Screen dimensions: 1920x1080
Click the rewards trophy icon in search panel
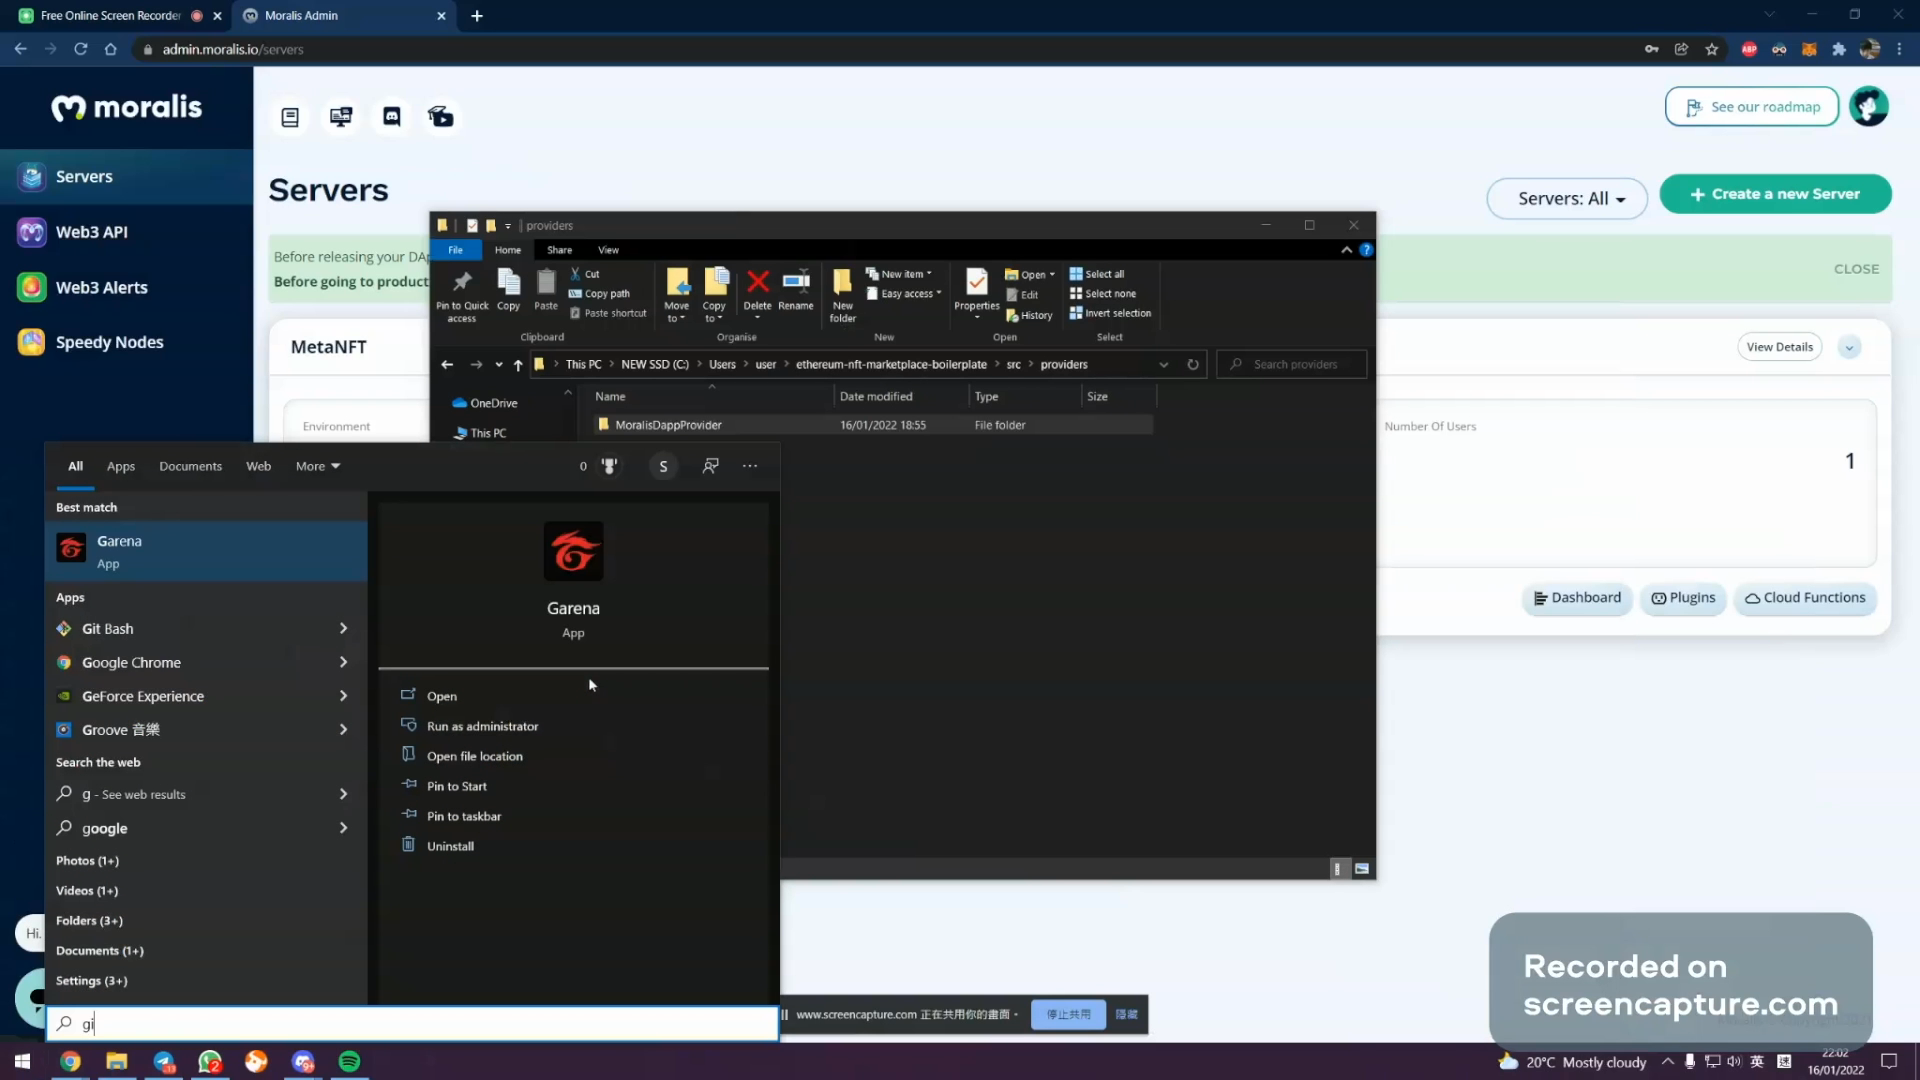609,466
